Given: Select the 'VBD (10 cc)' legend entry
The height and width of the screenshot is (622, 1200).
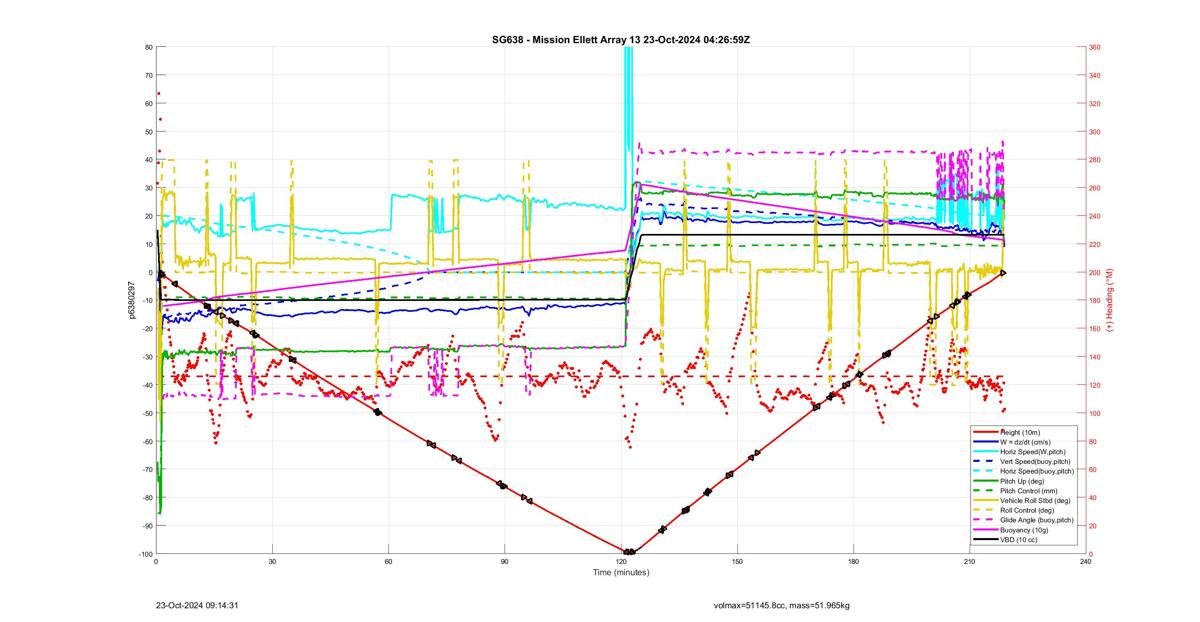Looking at the screenshot, I should (1024, 540).
